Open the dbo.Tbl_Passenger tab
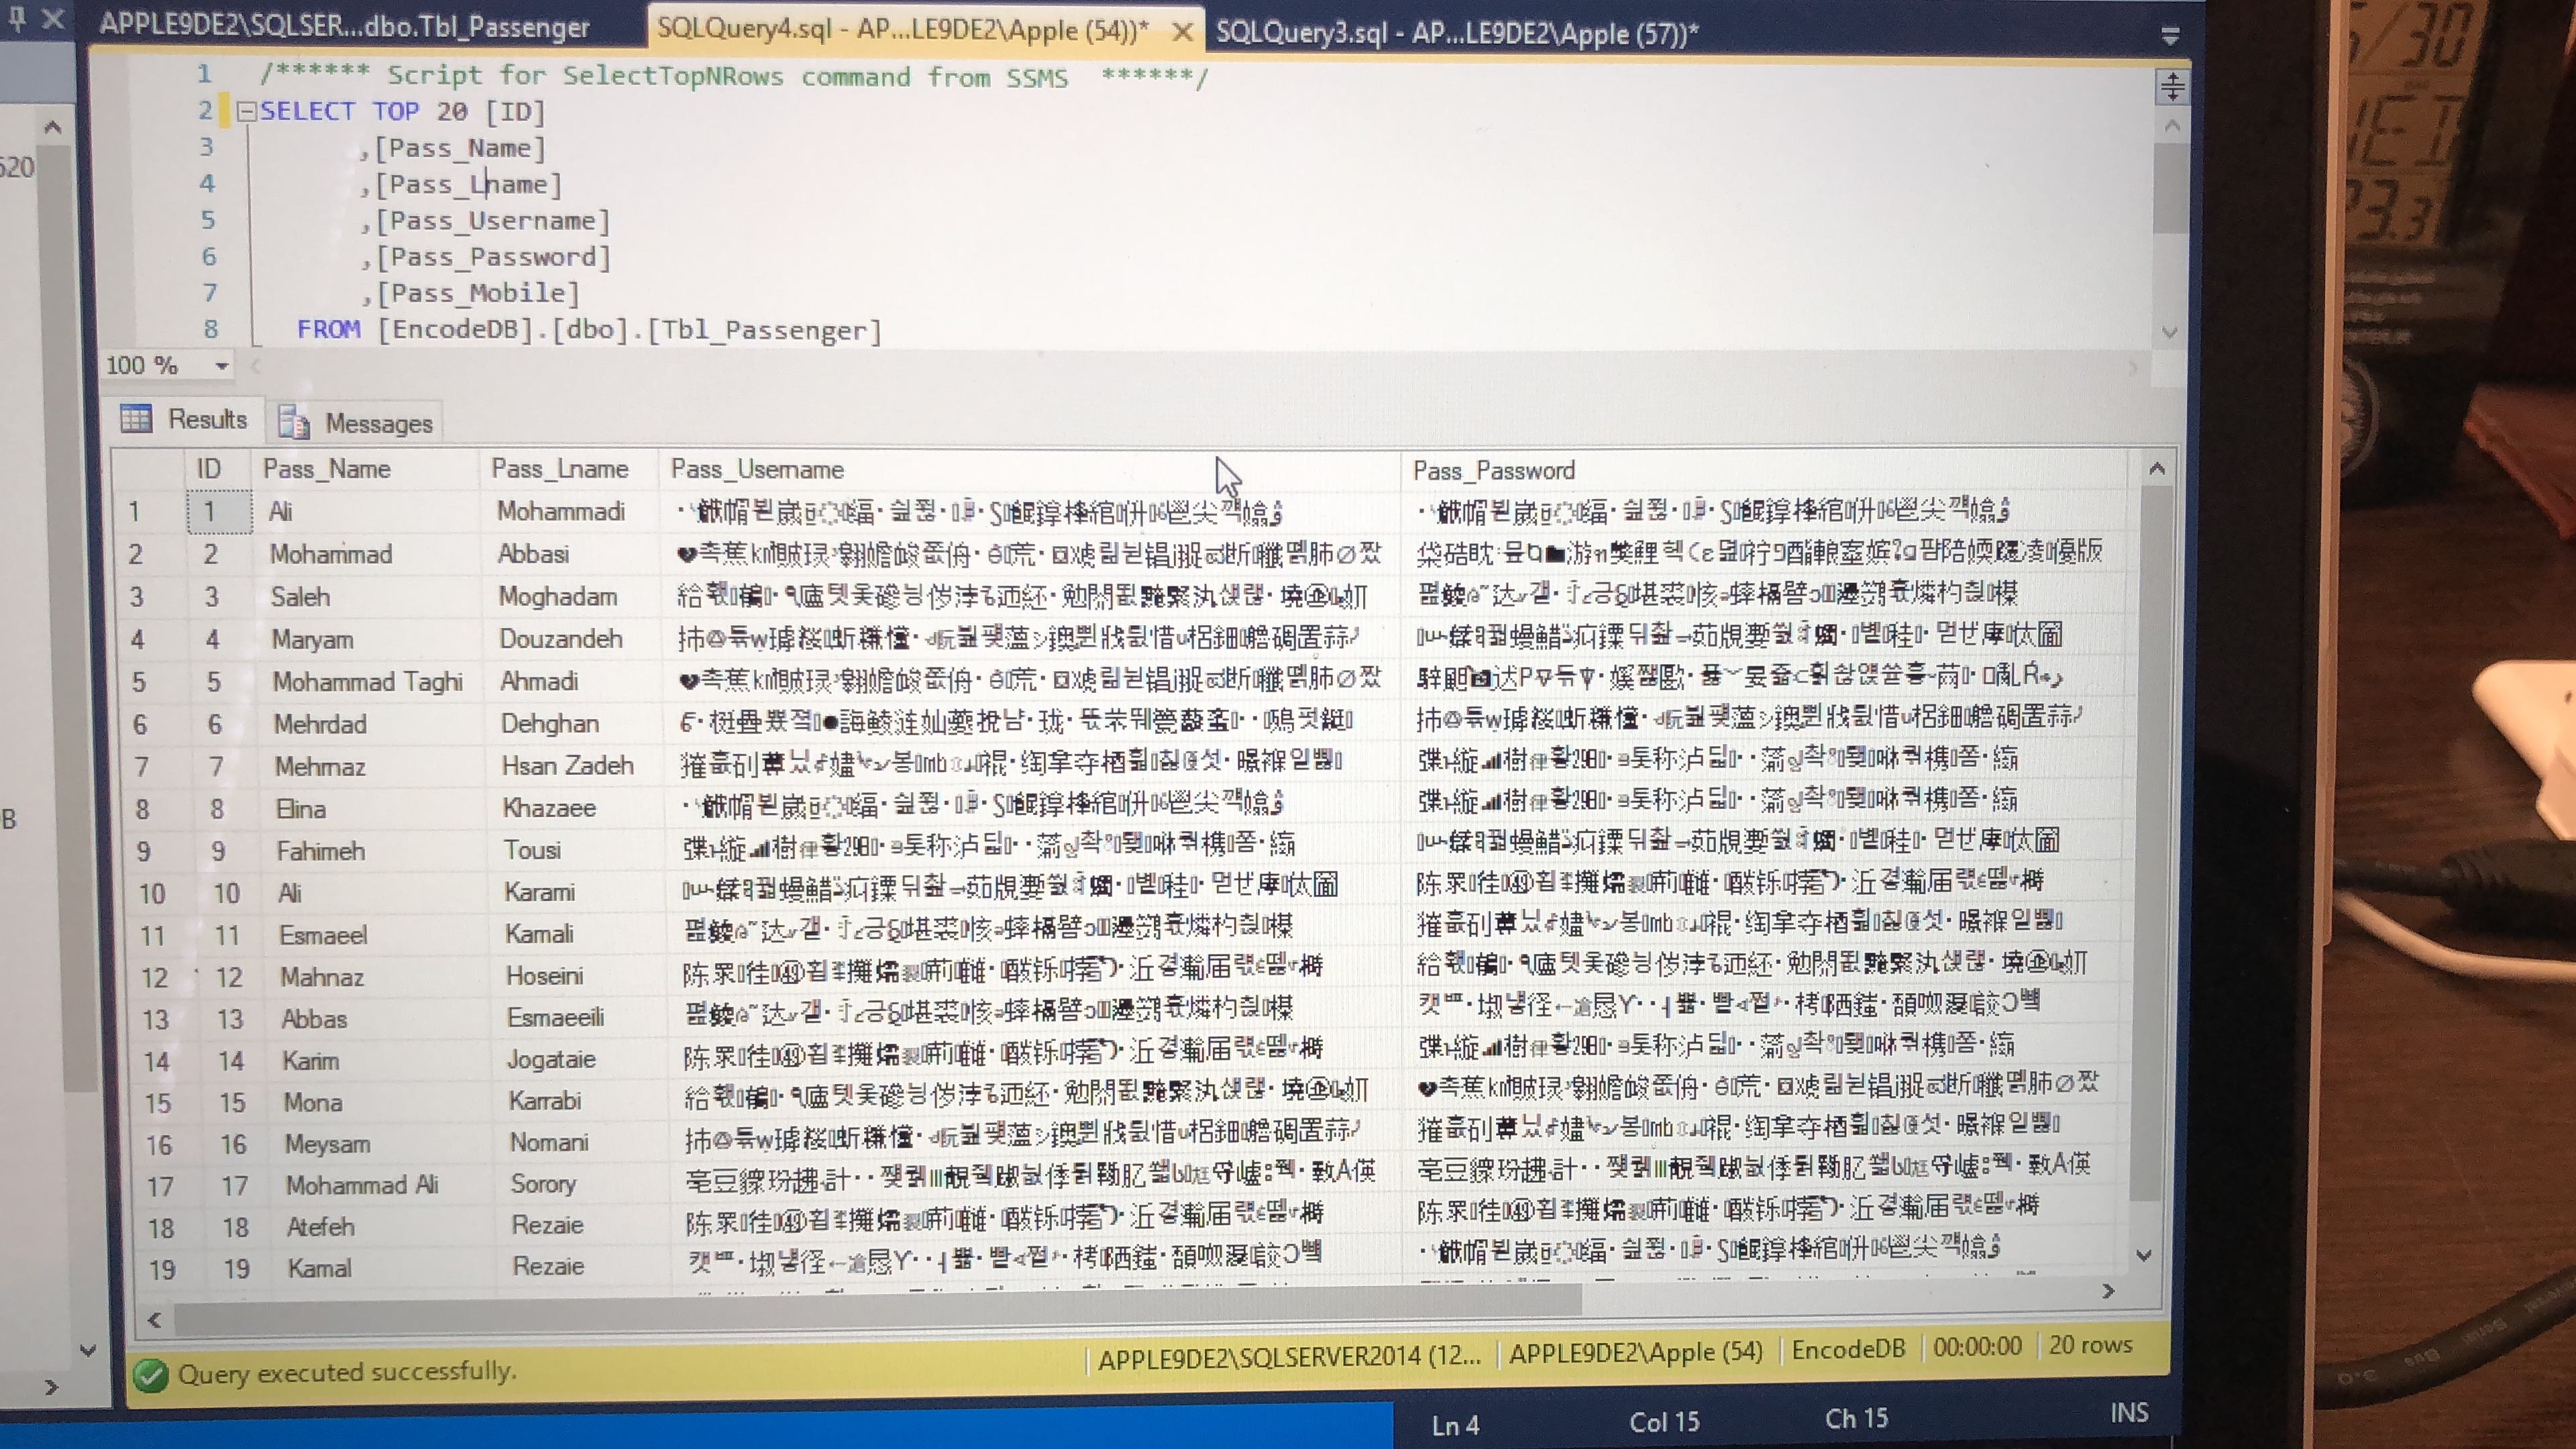This screenshot has width=2576, height=1449. click(345, 27)
